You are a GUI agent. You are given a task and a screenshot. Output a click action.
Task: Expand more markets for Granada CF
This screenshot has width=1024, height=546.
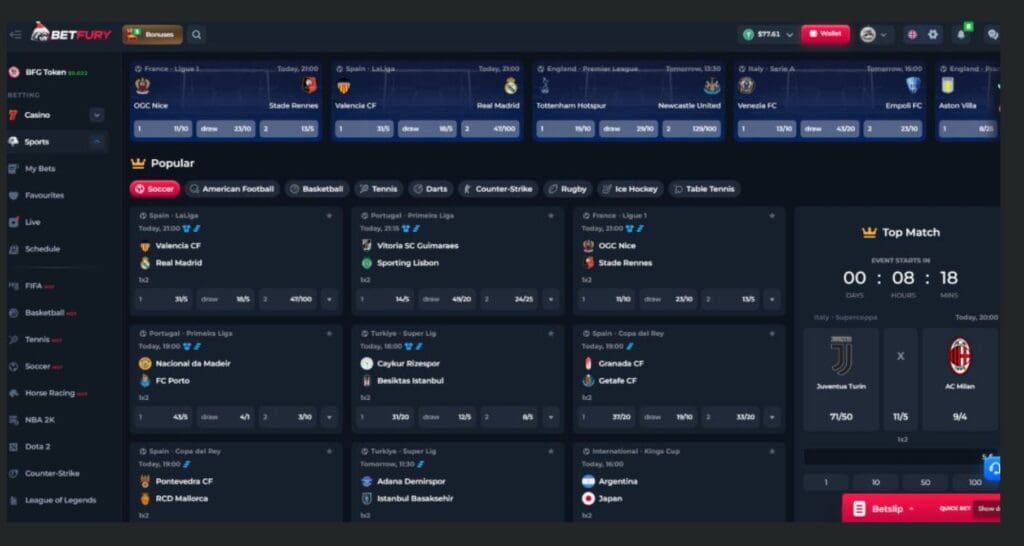772,417
